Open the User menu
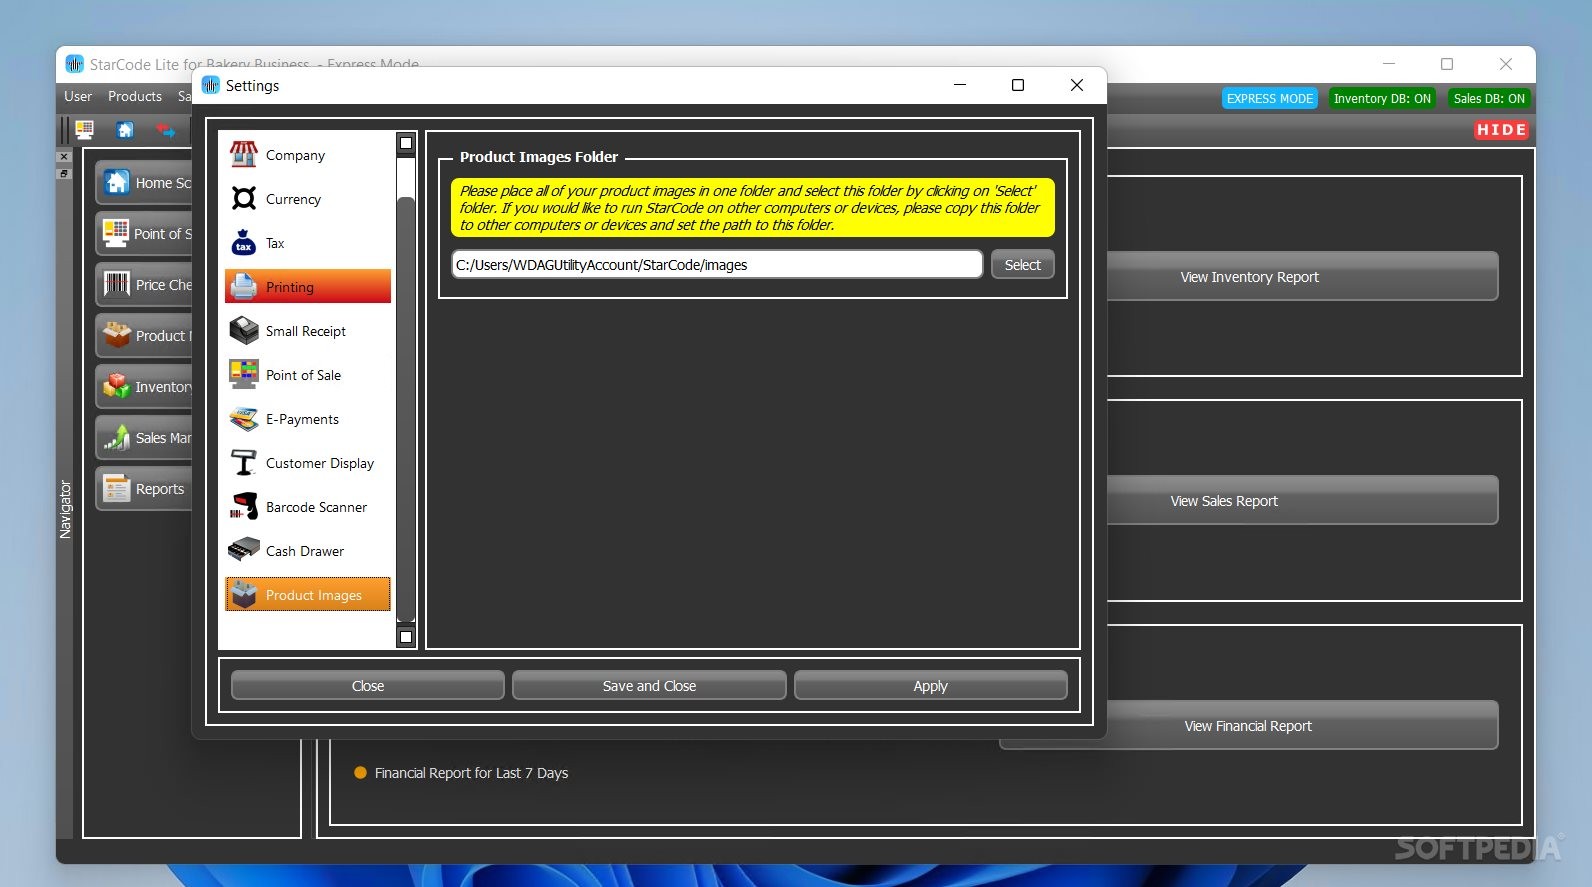The image size is (1592, 887). [x=78, y=97]
